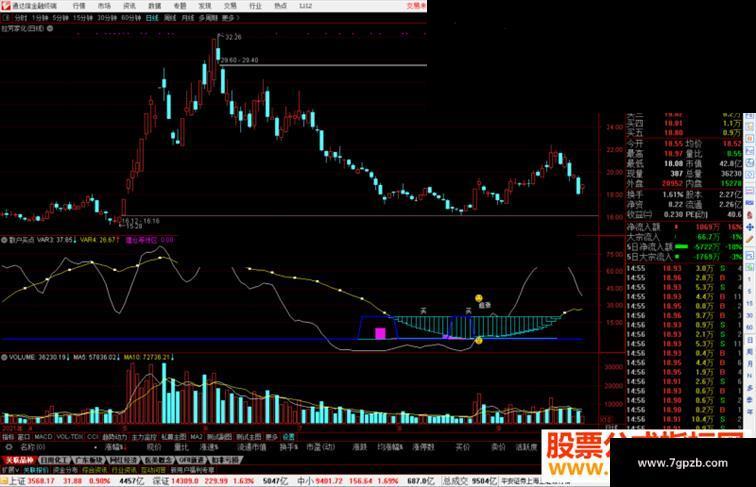Click the 周 period shortcut in right sidebar
756x487 pixels.
750,352
